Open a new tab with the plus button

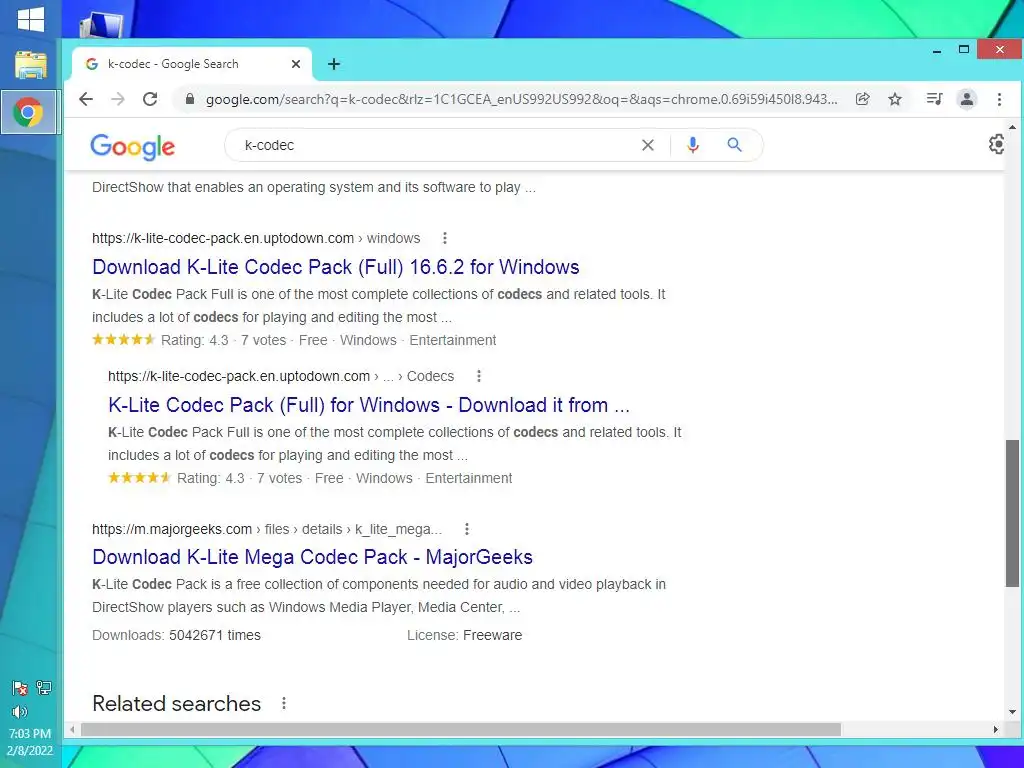click(x=334, y=64)
